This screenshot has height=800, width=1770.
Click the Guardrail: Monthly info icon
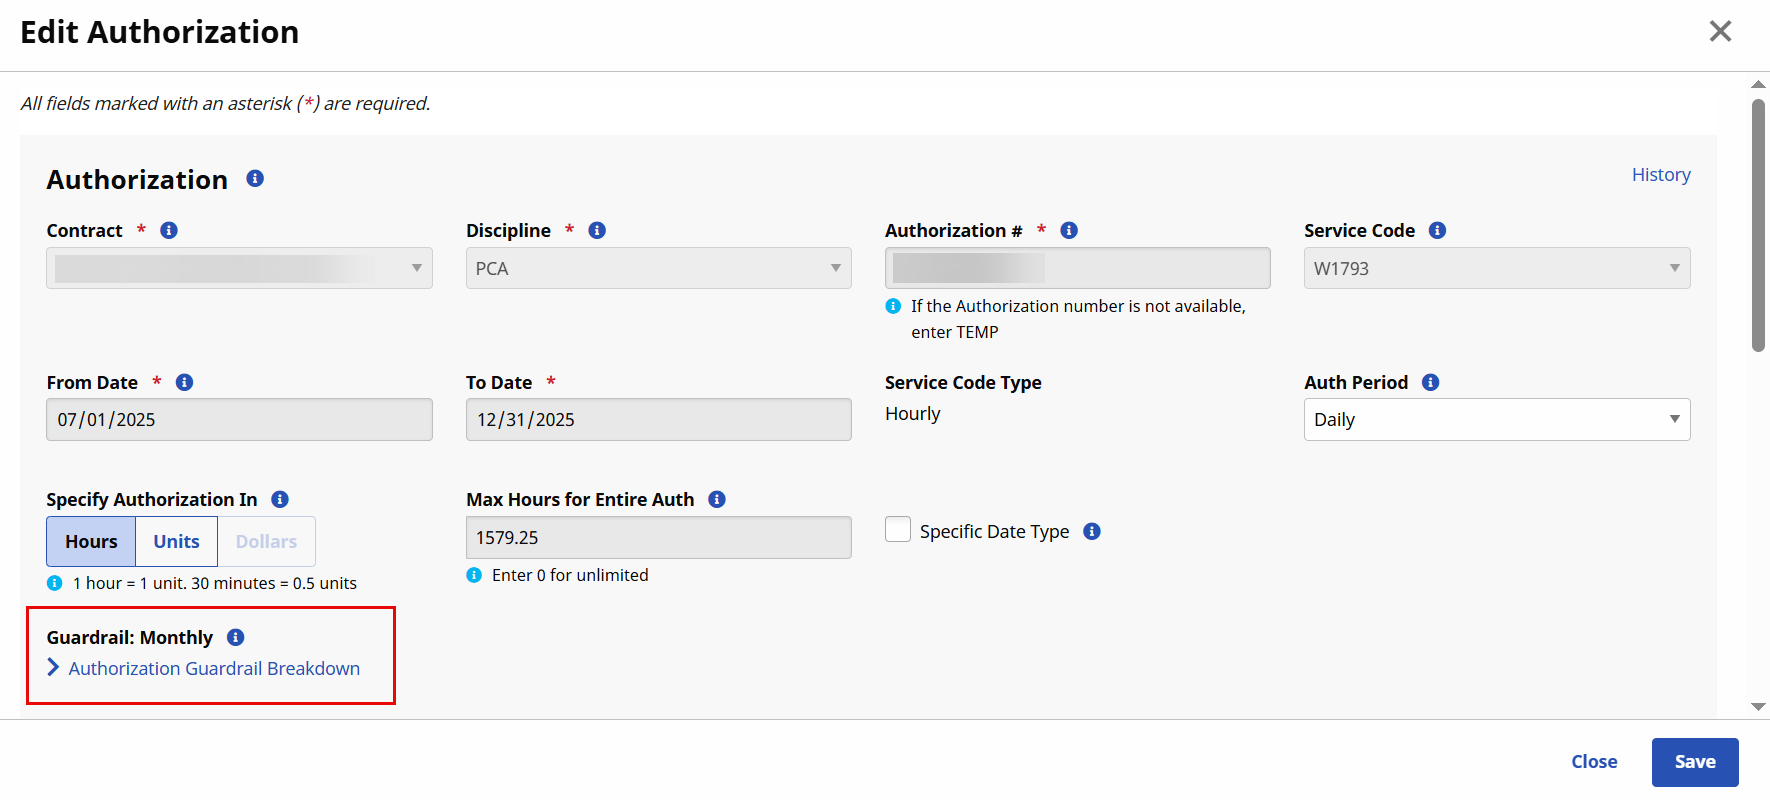pos(236,638)
